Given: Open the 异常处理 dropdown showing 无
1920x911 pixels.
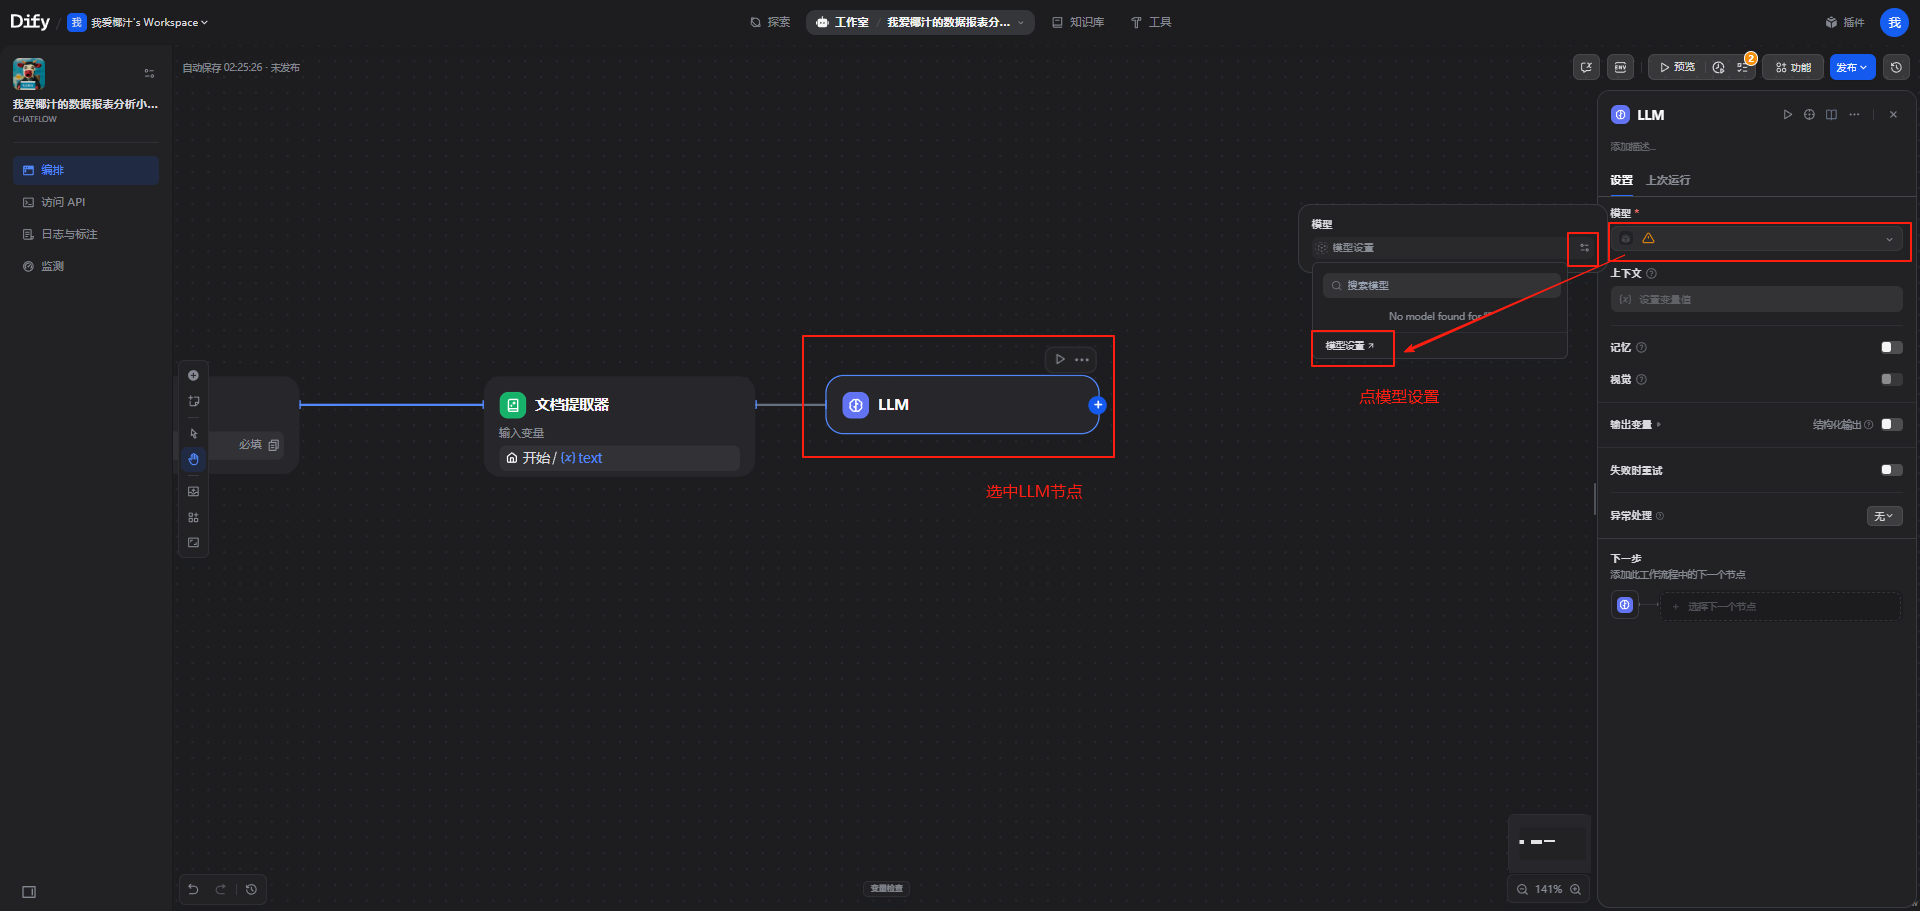Looking at the screenshot, I should pyautogui.click(x=1884, y=516).
